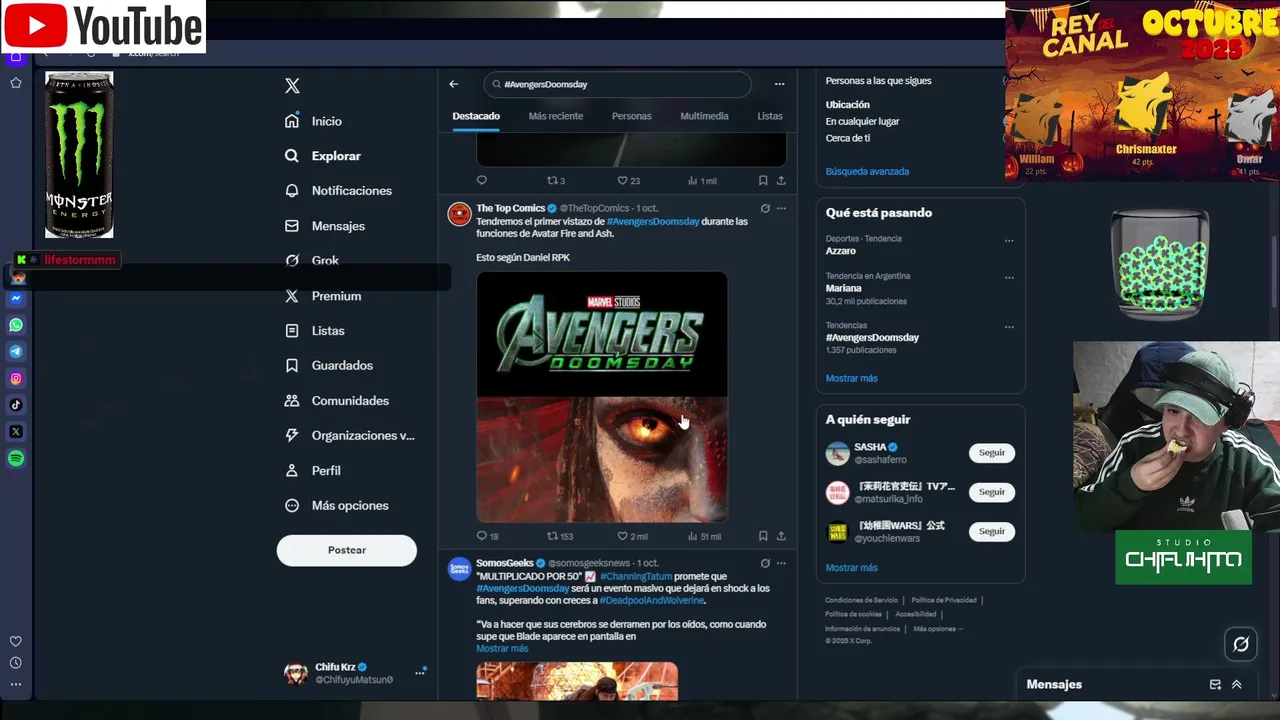This screenshot has height=720, width=1280.
Task: Open Grok icon on SomosGeeks post
Action: click(765, 563)
